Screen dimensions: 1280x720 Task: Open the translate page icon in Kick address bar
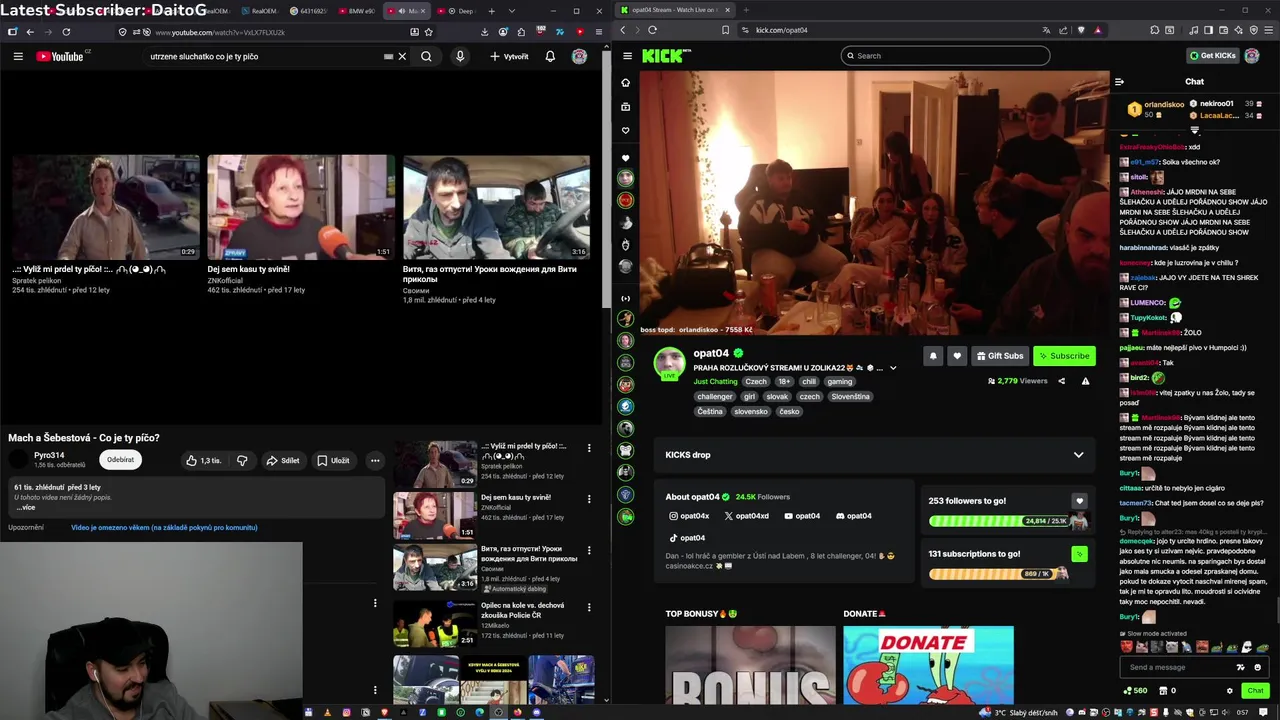tap(1046, 30)
